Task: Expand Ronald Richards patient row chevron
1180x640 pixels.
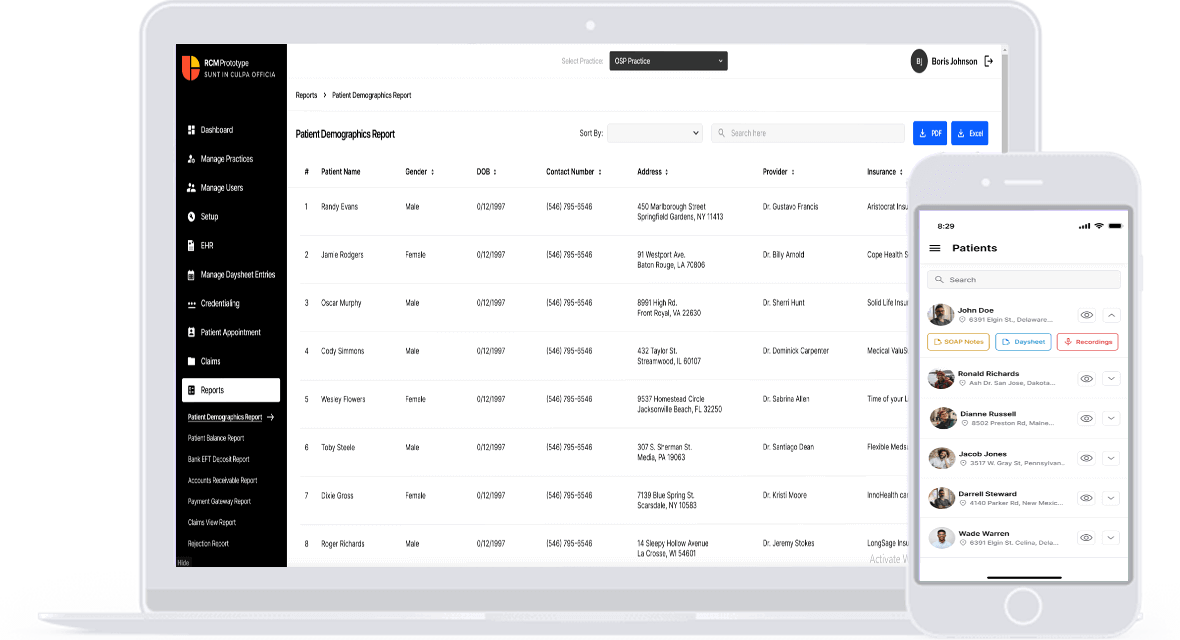Action: pyautogui.click(x=1112, y=379)
